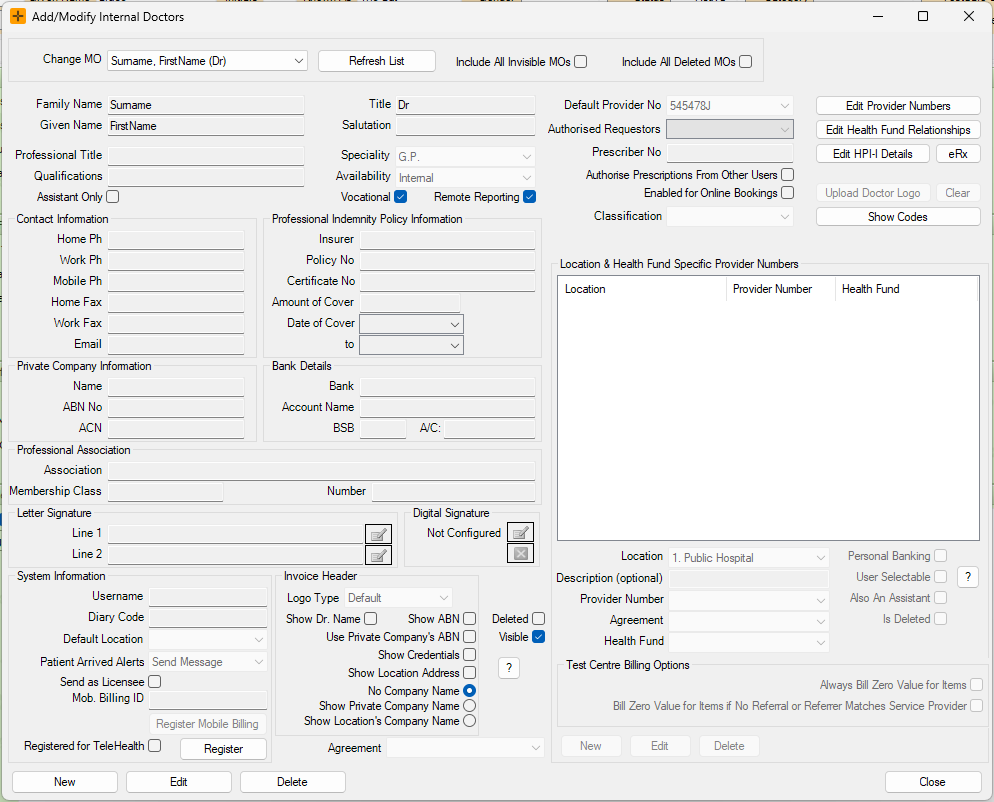Untick the Remote Reporting checkbox
The image size is (994, 802).
[x=530, y=197]
